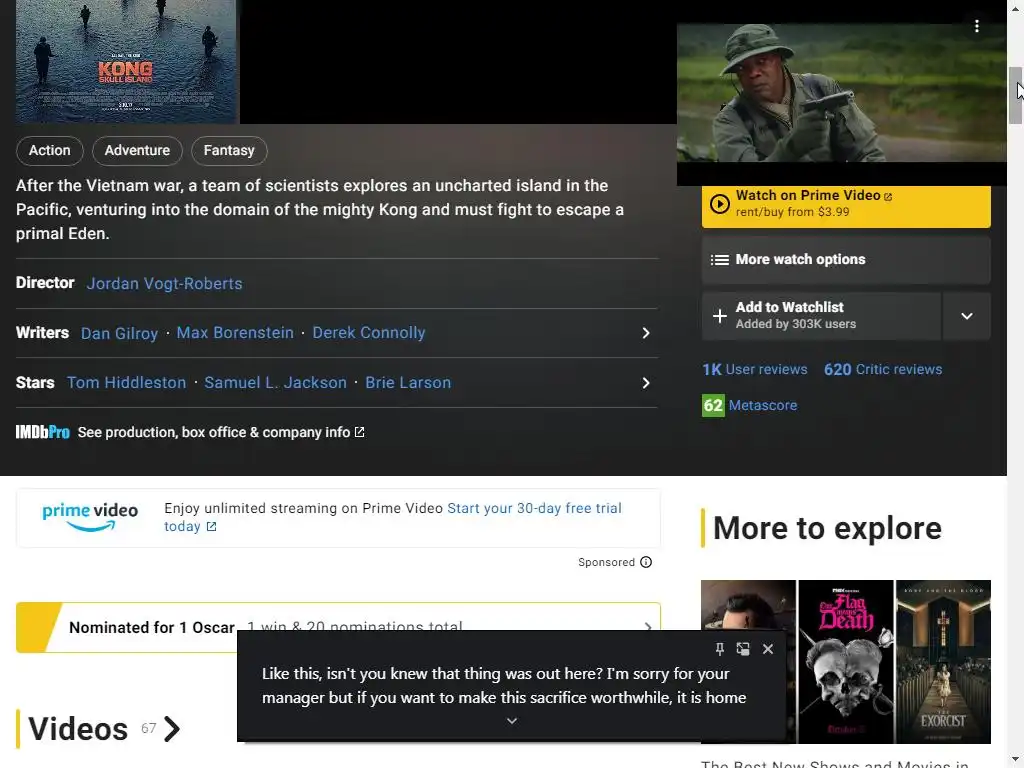Click the More watch options button
The image size is (1024, 768).
click(846, 260)
